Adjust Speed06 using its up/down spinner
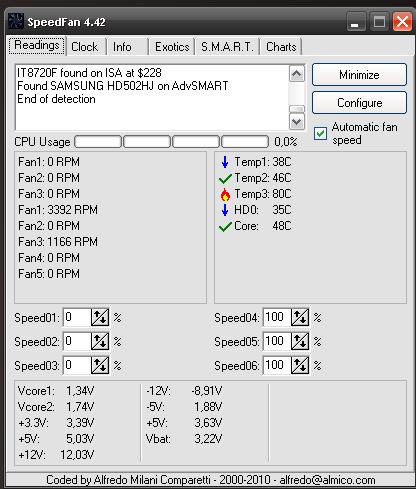 300,365
